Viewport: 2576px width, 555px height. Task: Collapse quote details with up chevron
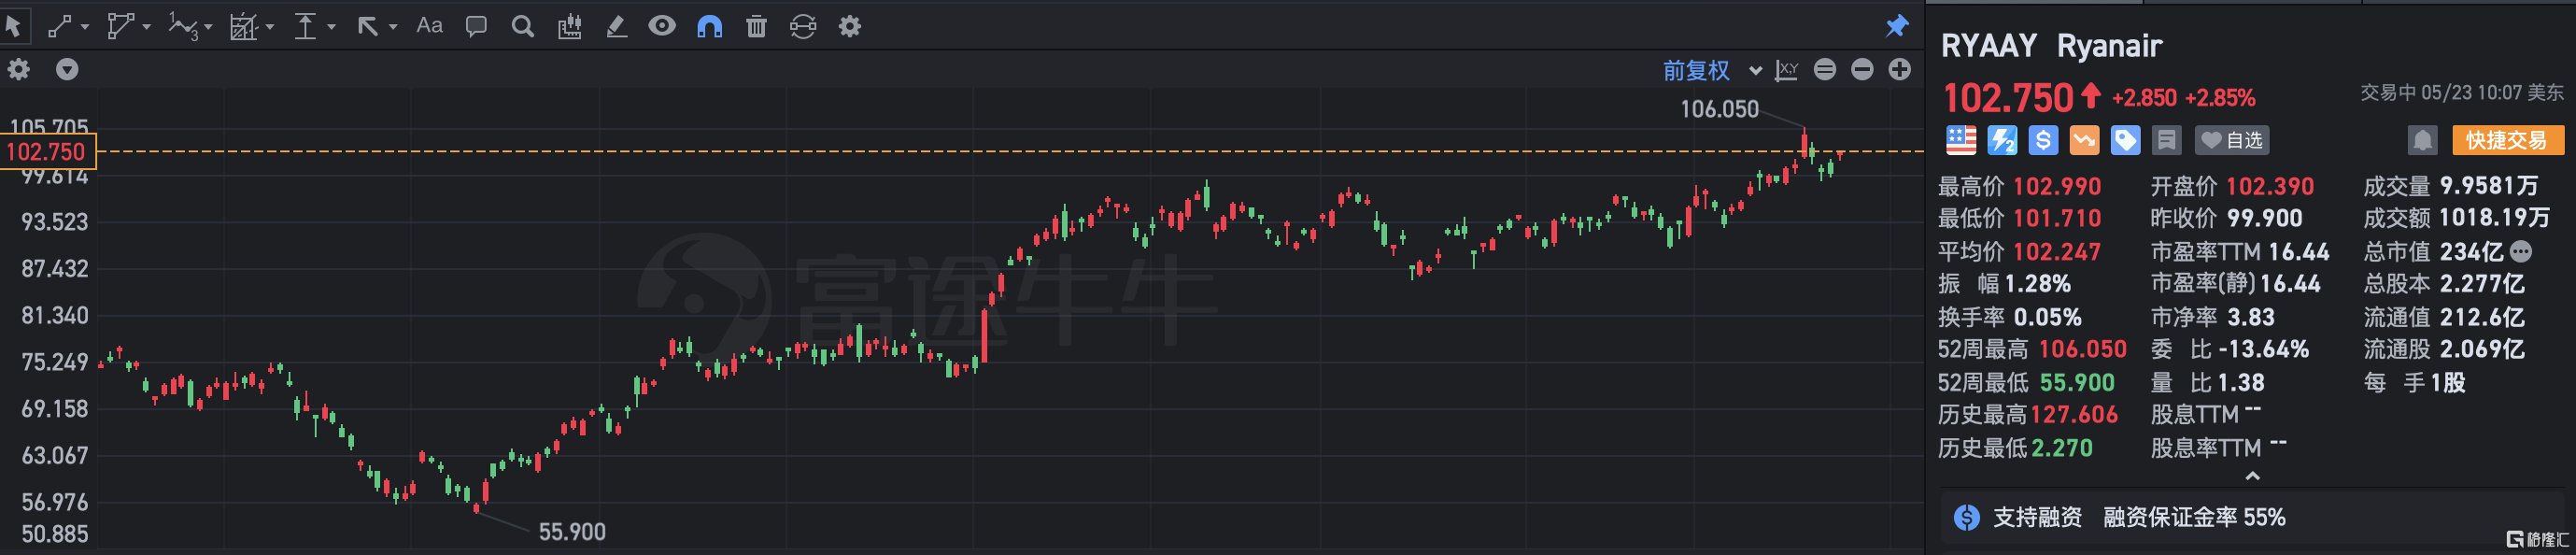click(x=2253, y=476)
